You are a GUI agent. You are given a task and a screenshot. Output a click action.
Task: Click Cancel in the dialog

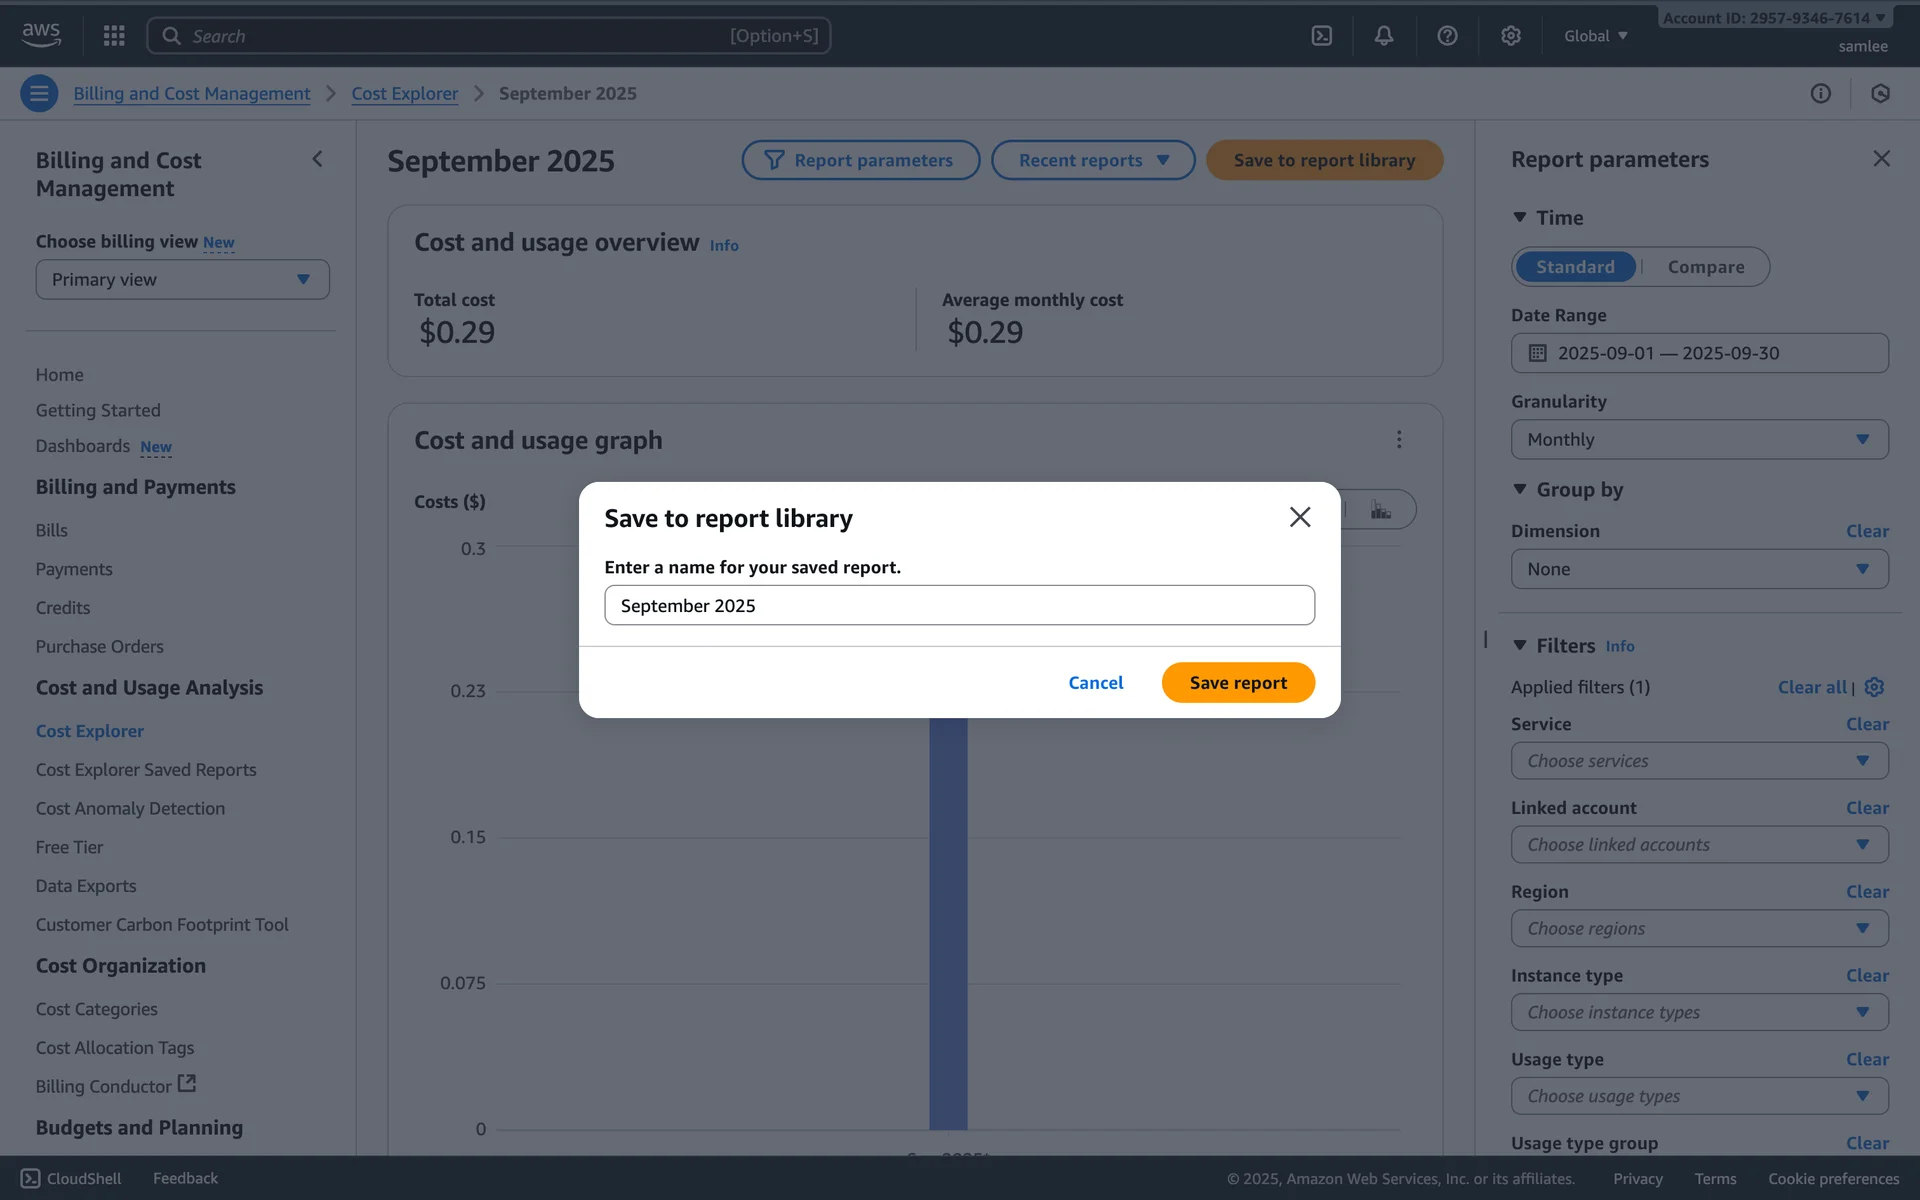tap(1095, 683)
